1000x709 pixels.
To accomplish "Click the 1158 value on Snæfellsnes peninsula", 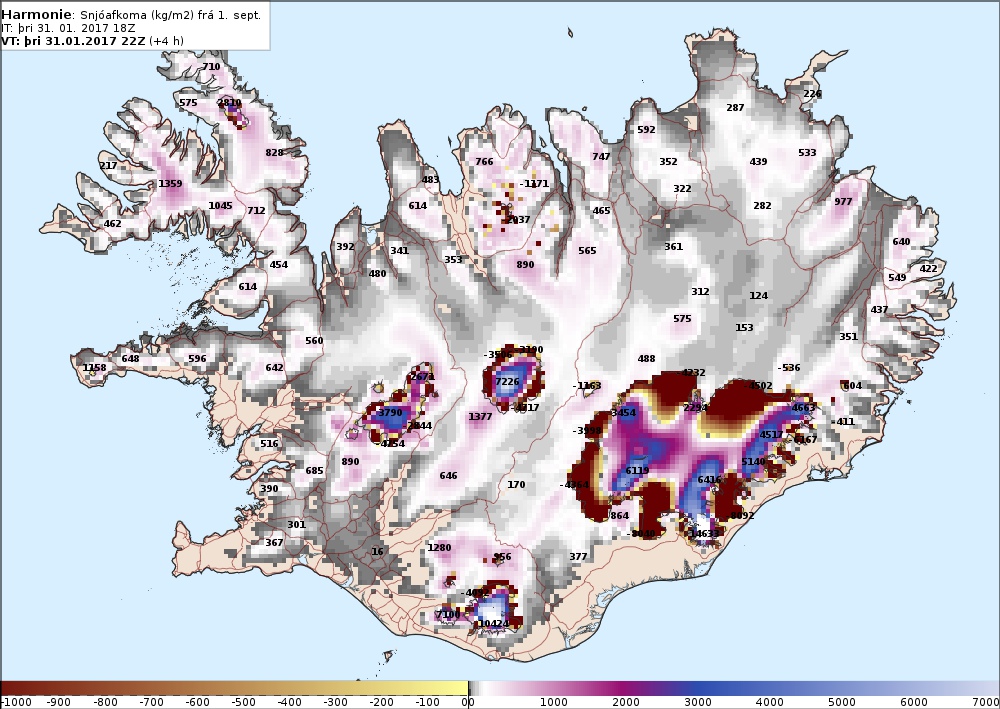I will [x=94, y=367].
